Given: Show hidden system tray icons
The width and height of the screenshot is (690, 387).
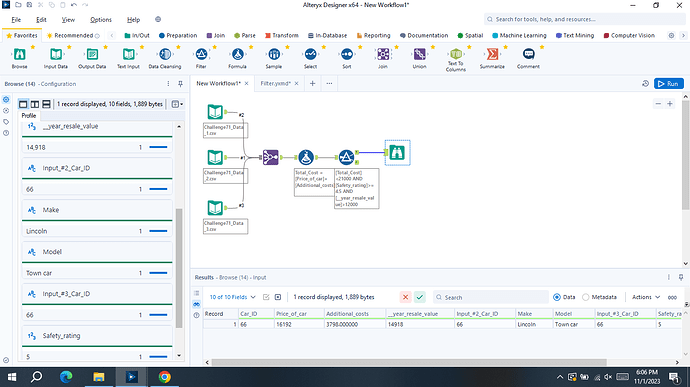Looking at the screenshot, I should pos(560,377).
